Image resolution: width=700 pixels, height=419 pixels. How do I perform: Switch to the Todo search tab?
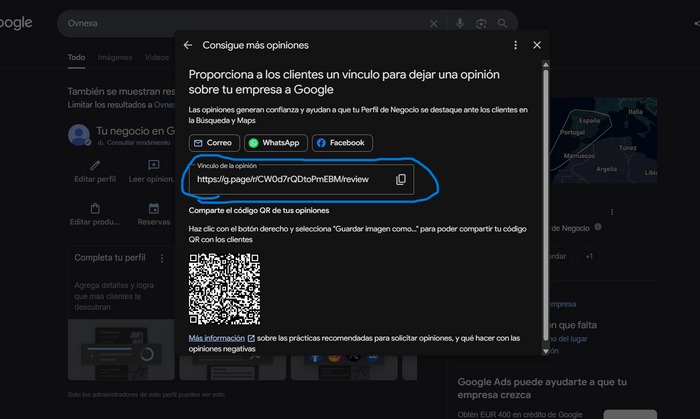click(76, 58)
